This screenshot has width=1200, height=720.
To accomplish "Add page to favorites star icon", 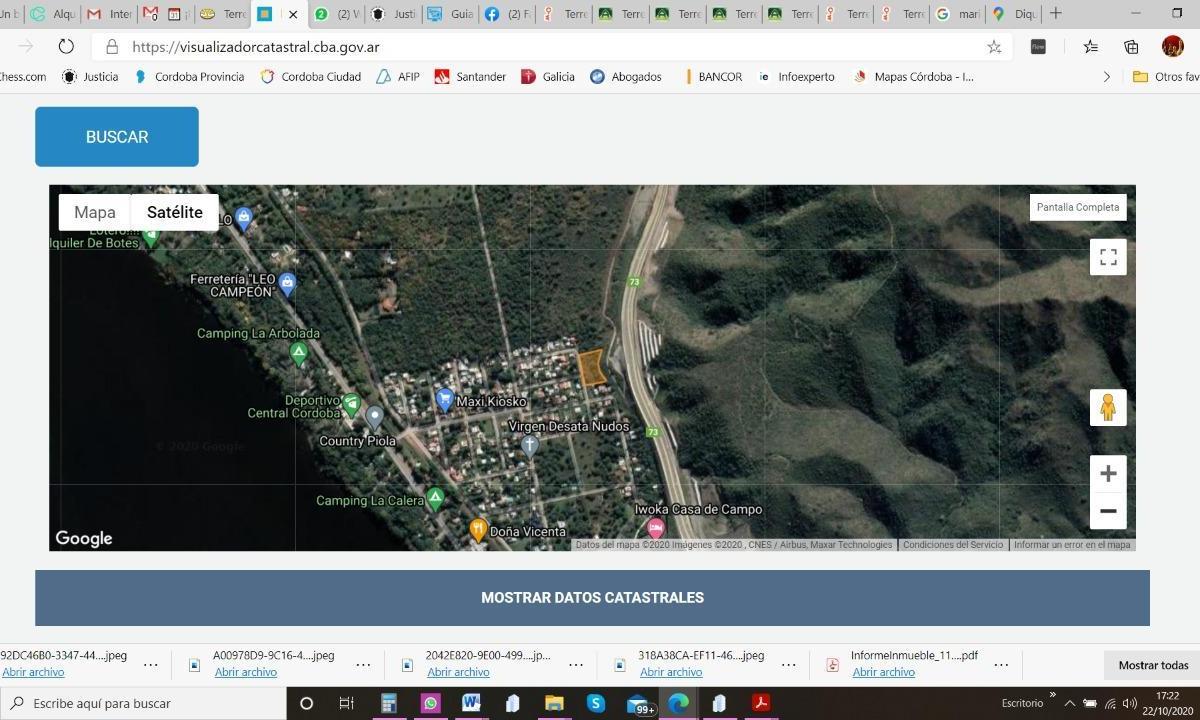I will (994, 47).
